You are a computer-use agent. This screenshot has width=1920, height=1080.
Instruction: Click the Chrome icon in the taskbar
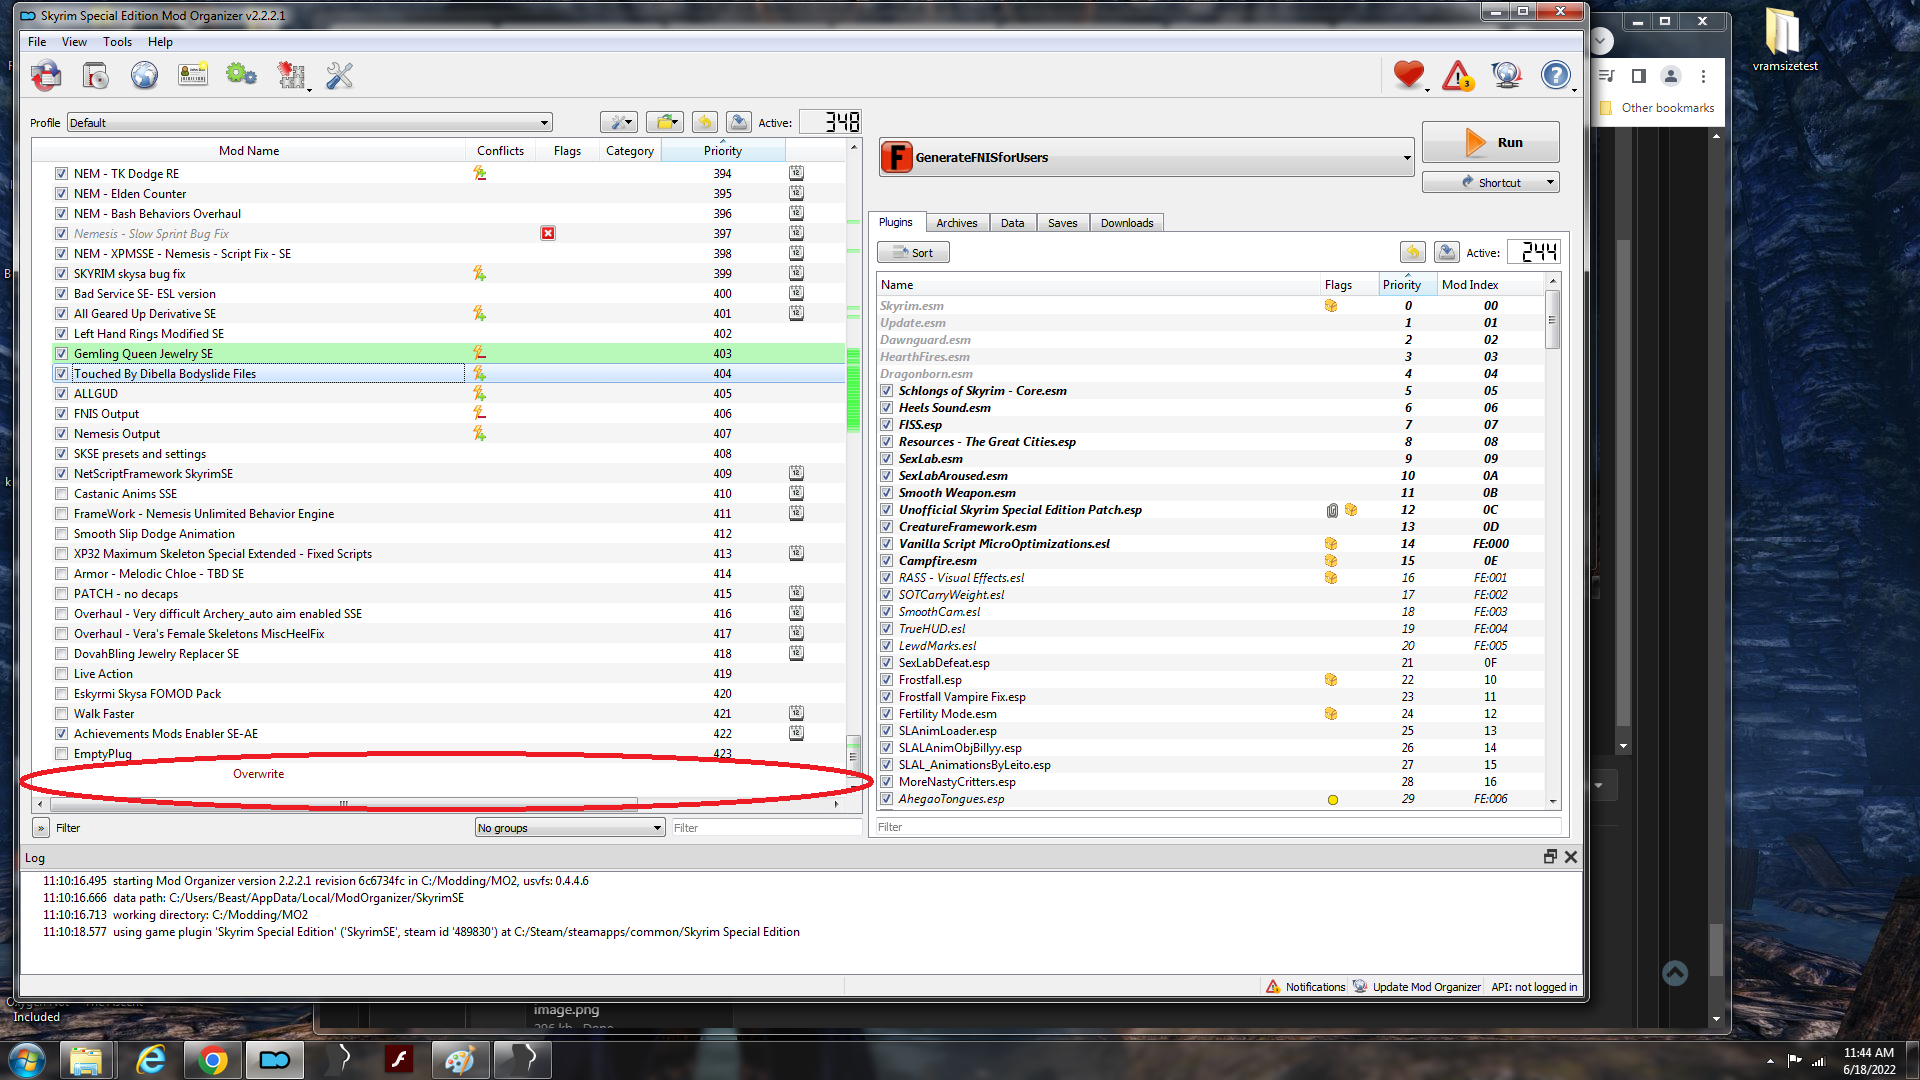coord(212,1059)
